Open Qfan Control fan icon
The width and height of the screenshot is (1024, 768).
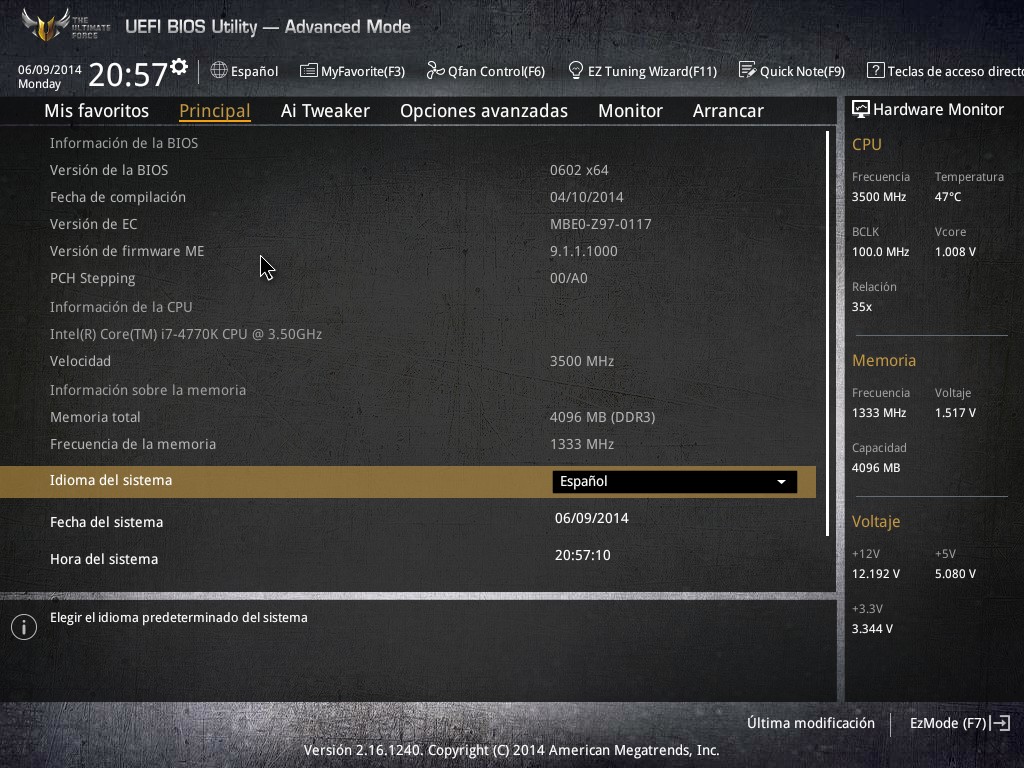coord(435,71)
